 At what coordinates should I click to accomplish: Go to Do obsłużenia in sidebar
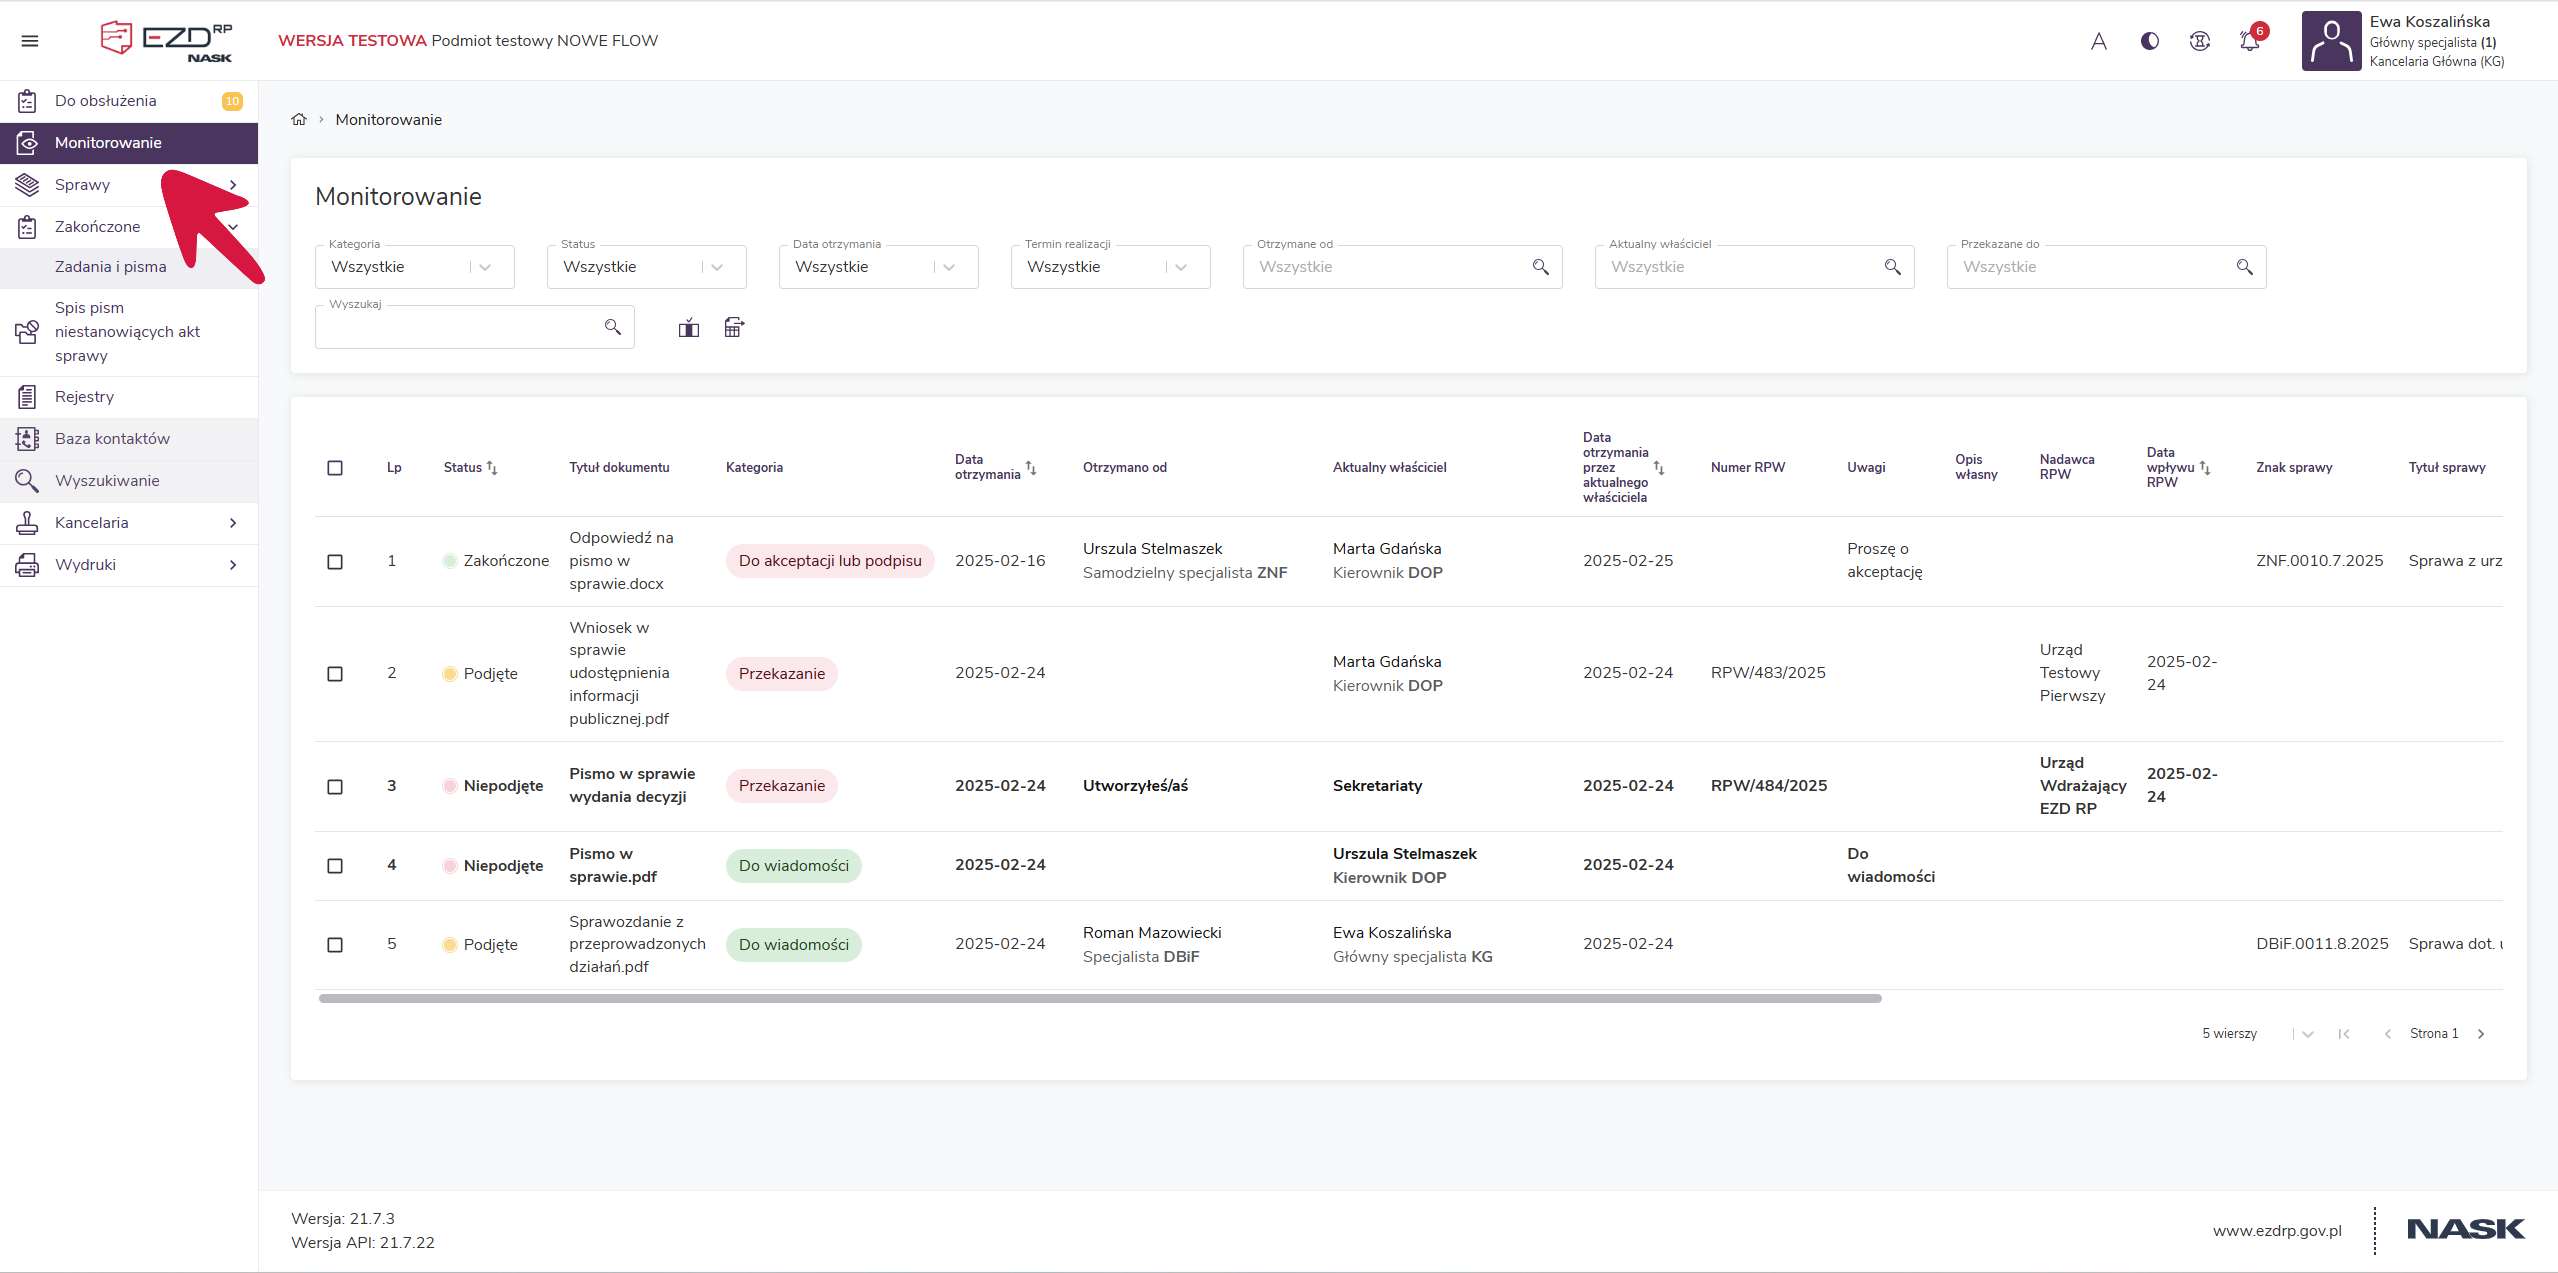[106, 101]
